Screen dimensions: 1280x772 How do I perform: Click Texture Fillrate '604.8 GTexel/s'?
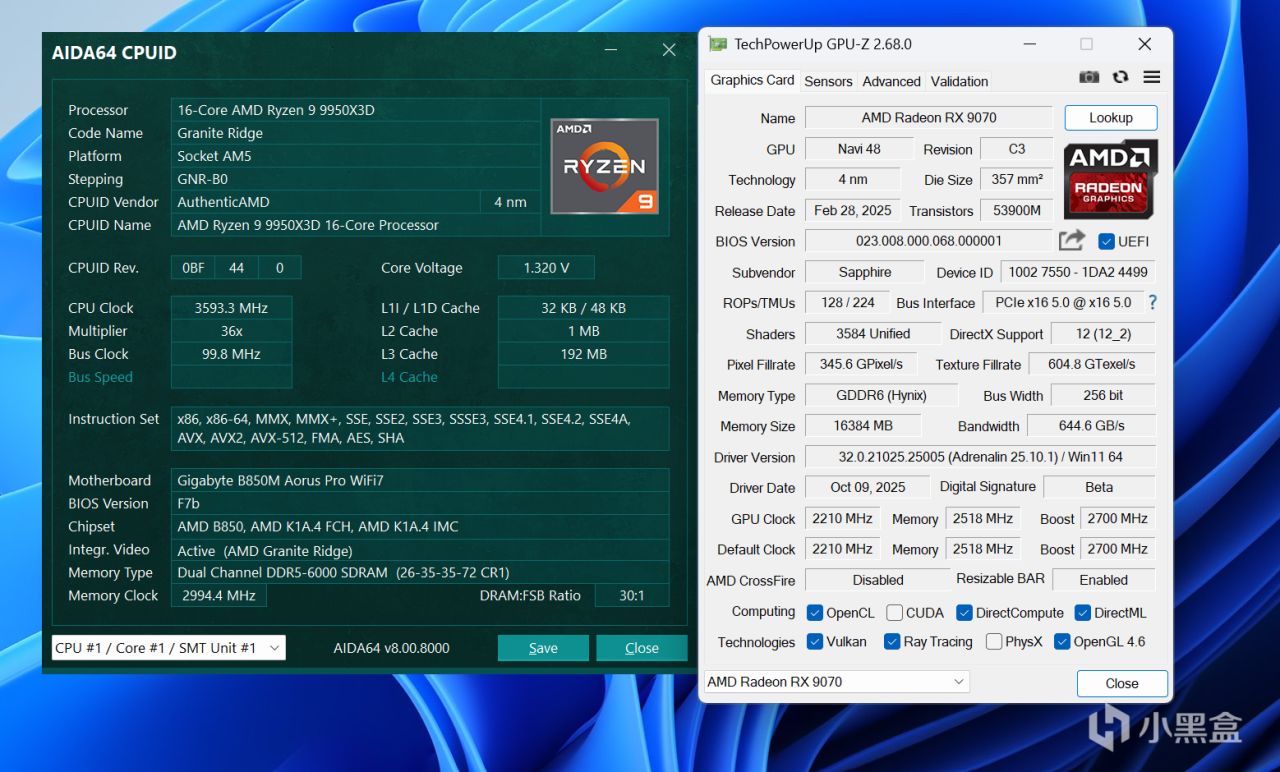tap(1092, 365)
